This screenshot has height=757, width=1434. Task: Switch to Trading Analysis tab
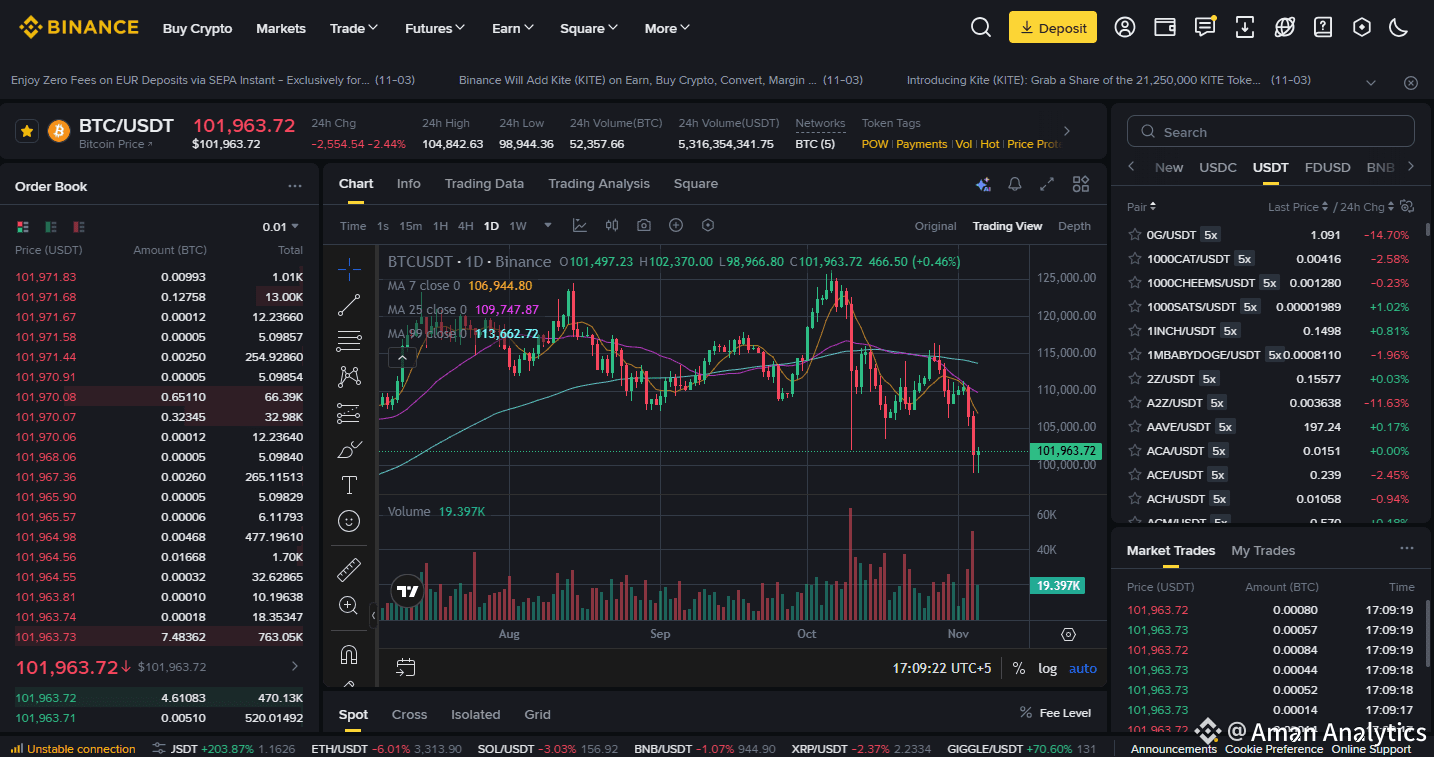[599, 184]
